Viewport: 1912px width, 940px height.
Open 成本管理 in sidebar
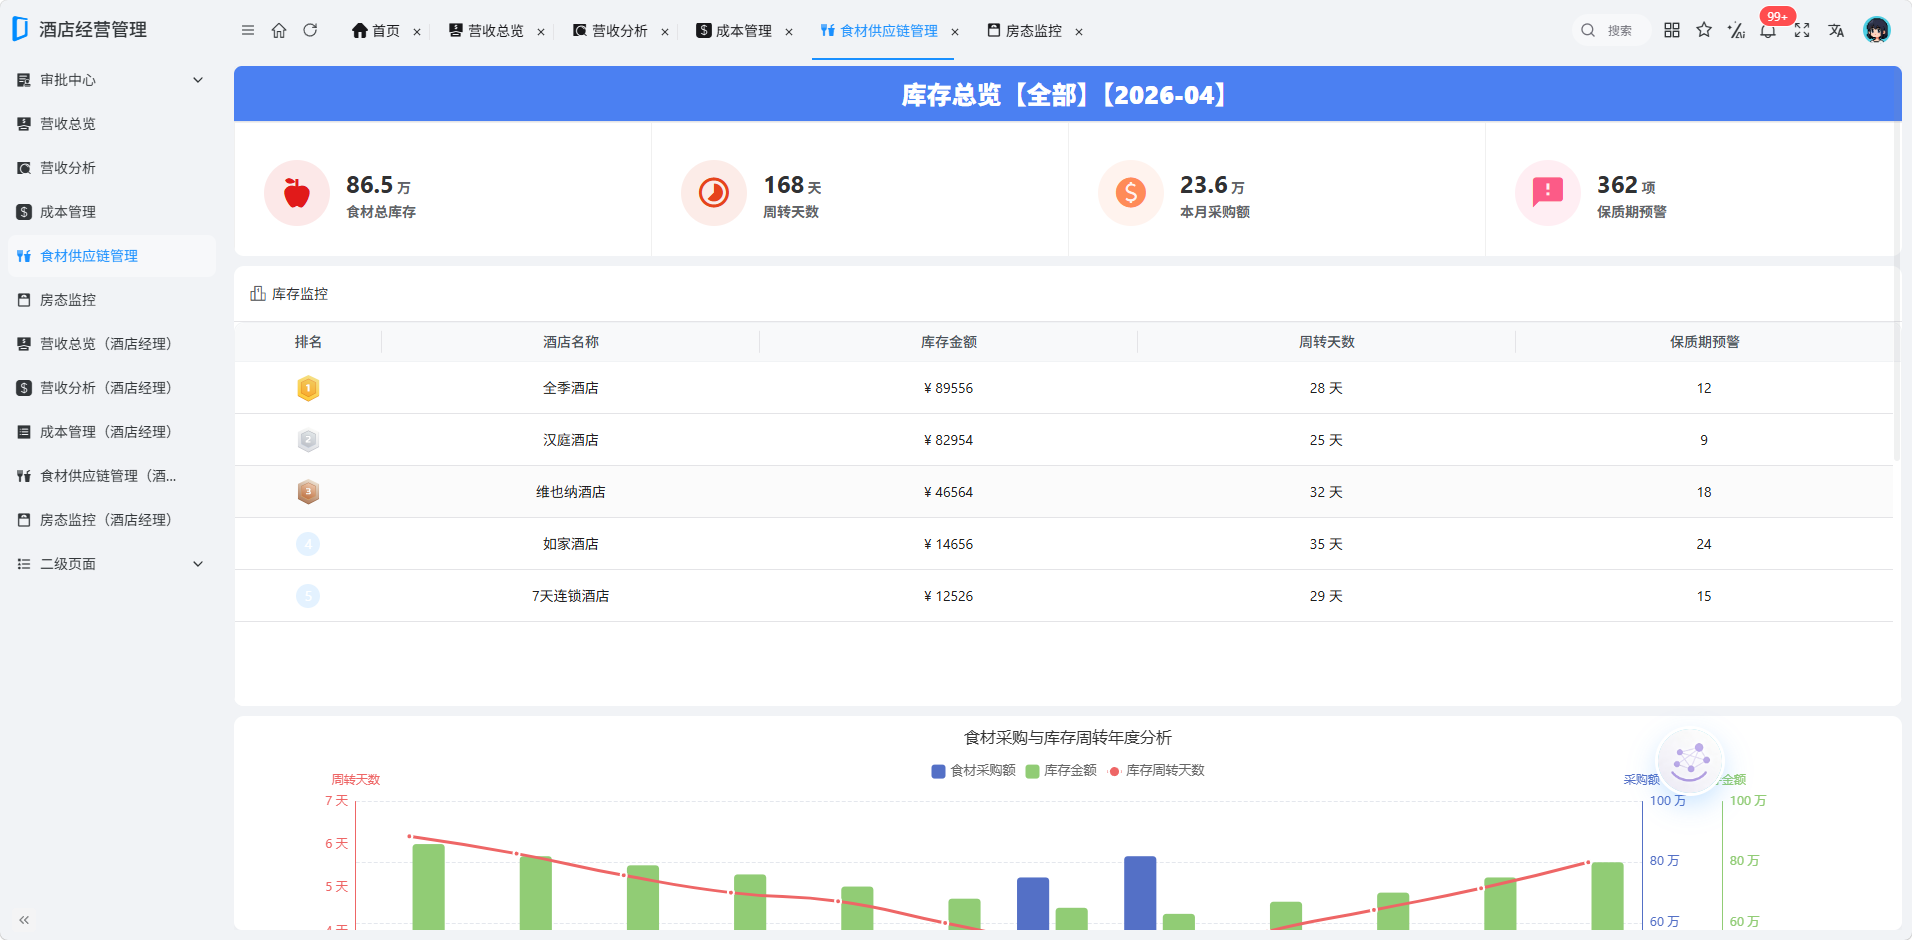(x=112, y=212)
